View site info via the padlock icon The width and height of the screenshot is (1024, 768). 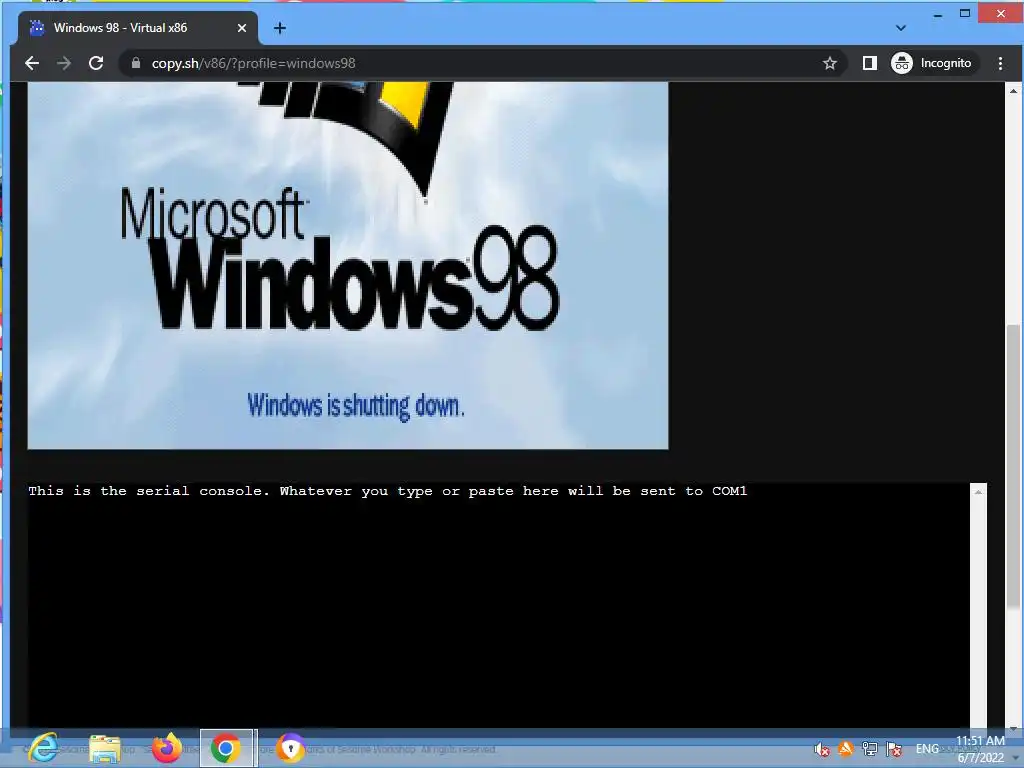(136, 63)
